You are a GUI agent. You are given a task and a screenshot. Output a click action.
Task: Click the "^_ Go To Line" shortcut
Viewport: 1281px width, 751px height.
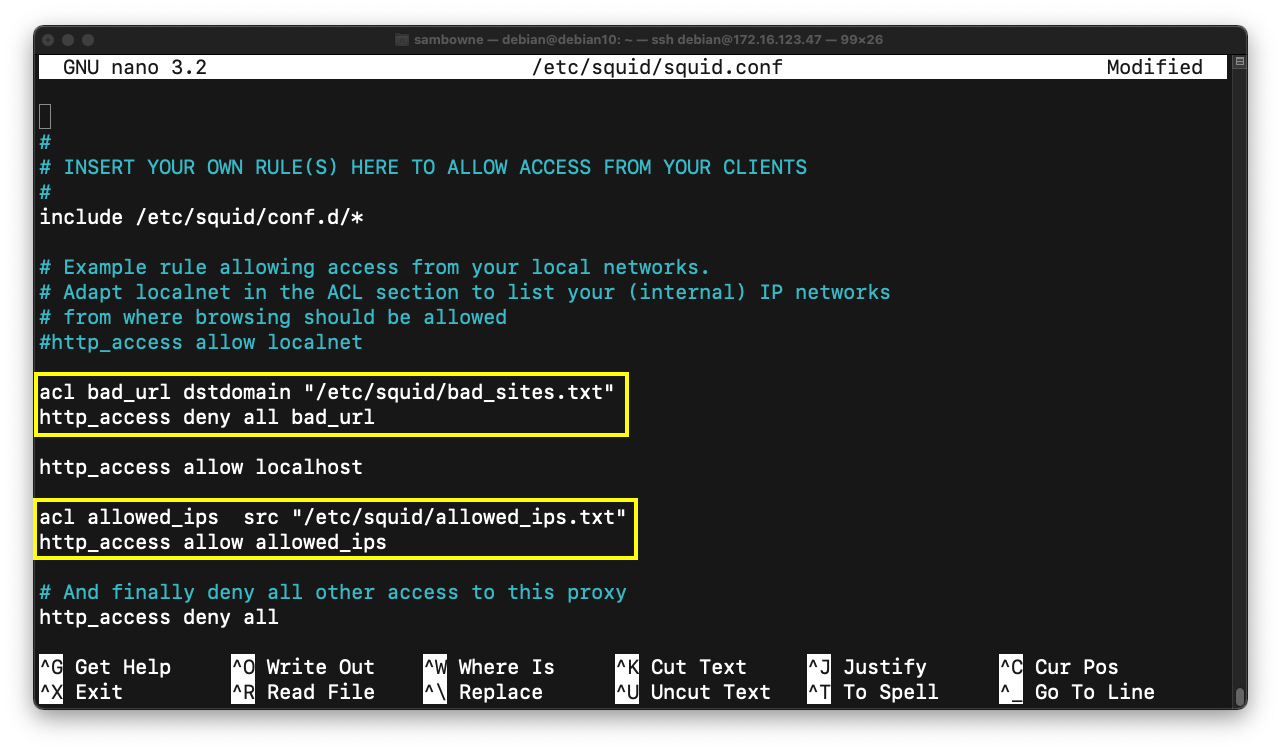click(1077, 692)
